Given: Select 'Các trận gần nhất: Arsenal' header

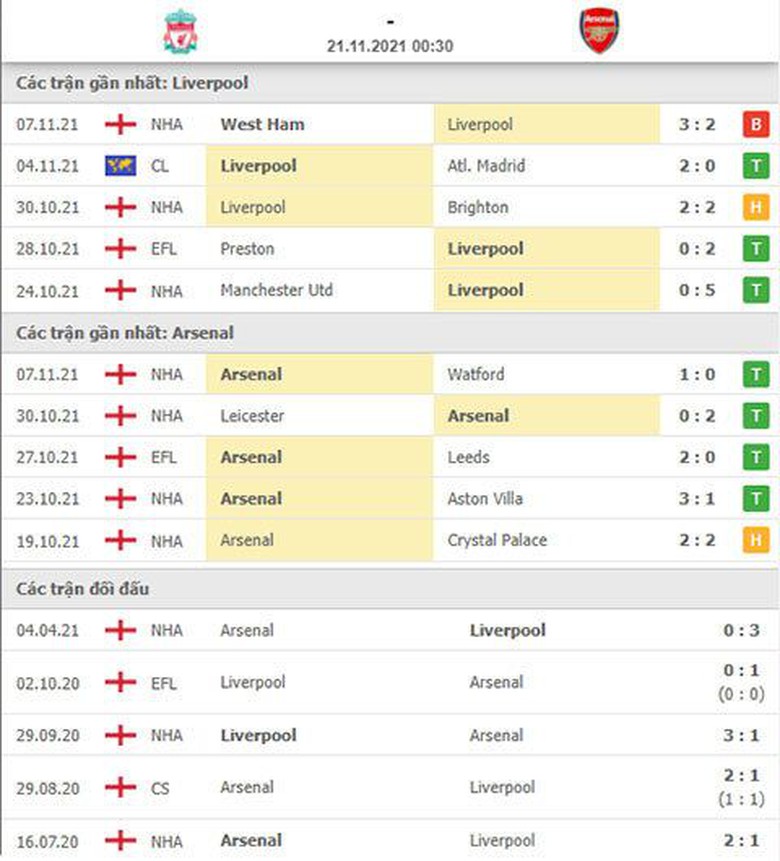Looking at the screenshot, I should pos(125,333).
